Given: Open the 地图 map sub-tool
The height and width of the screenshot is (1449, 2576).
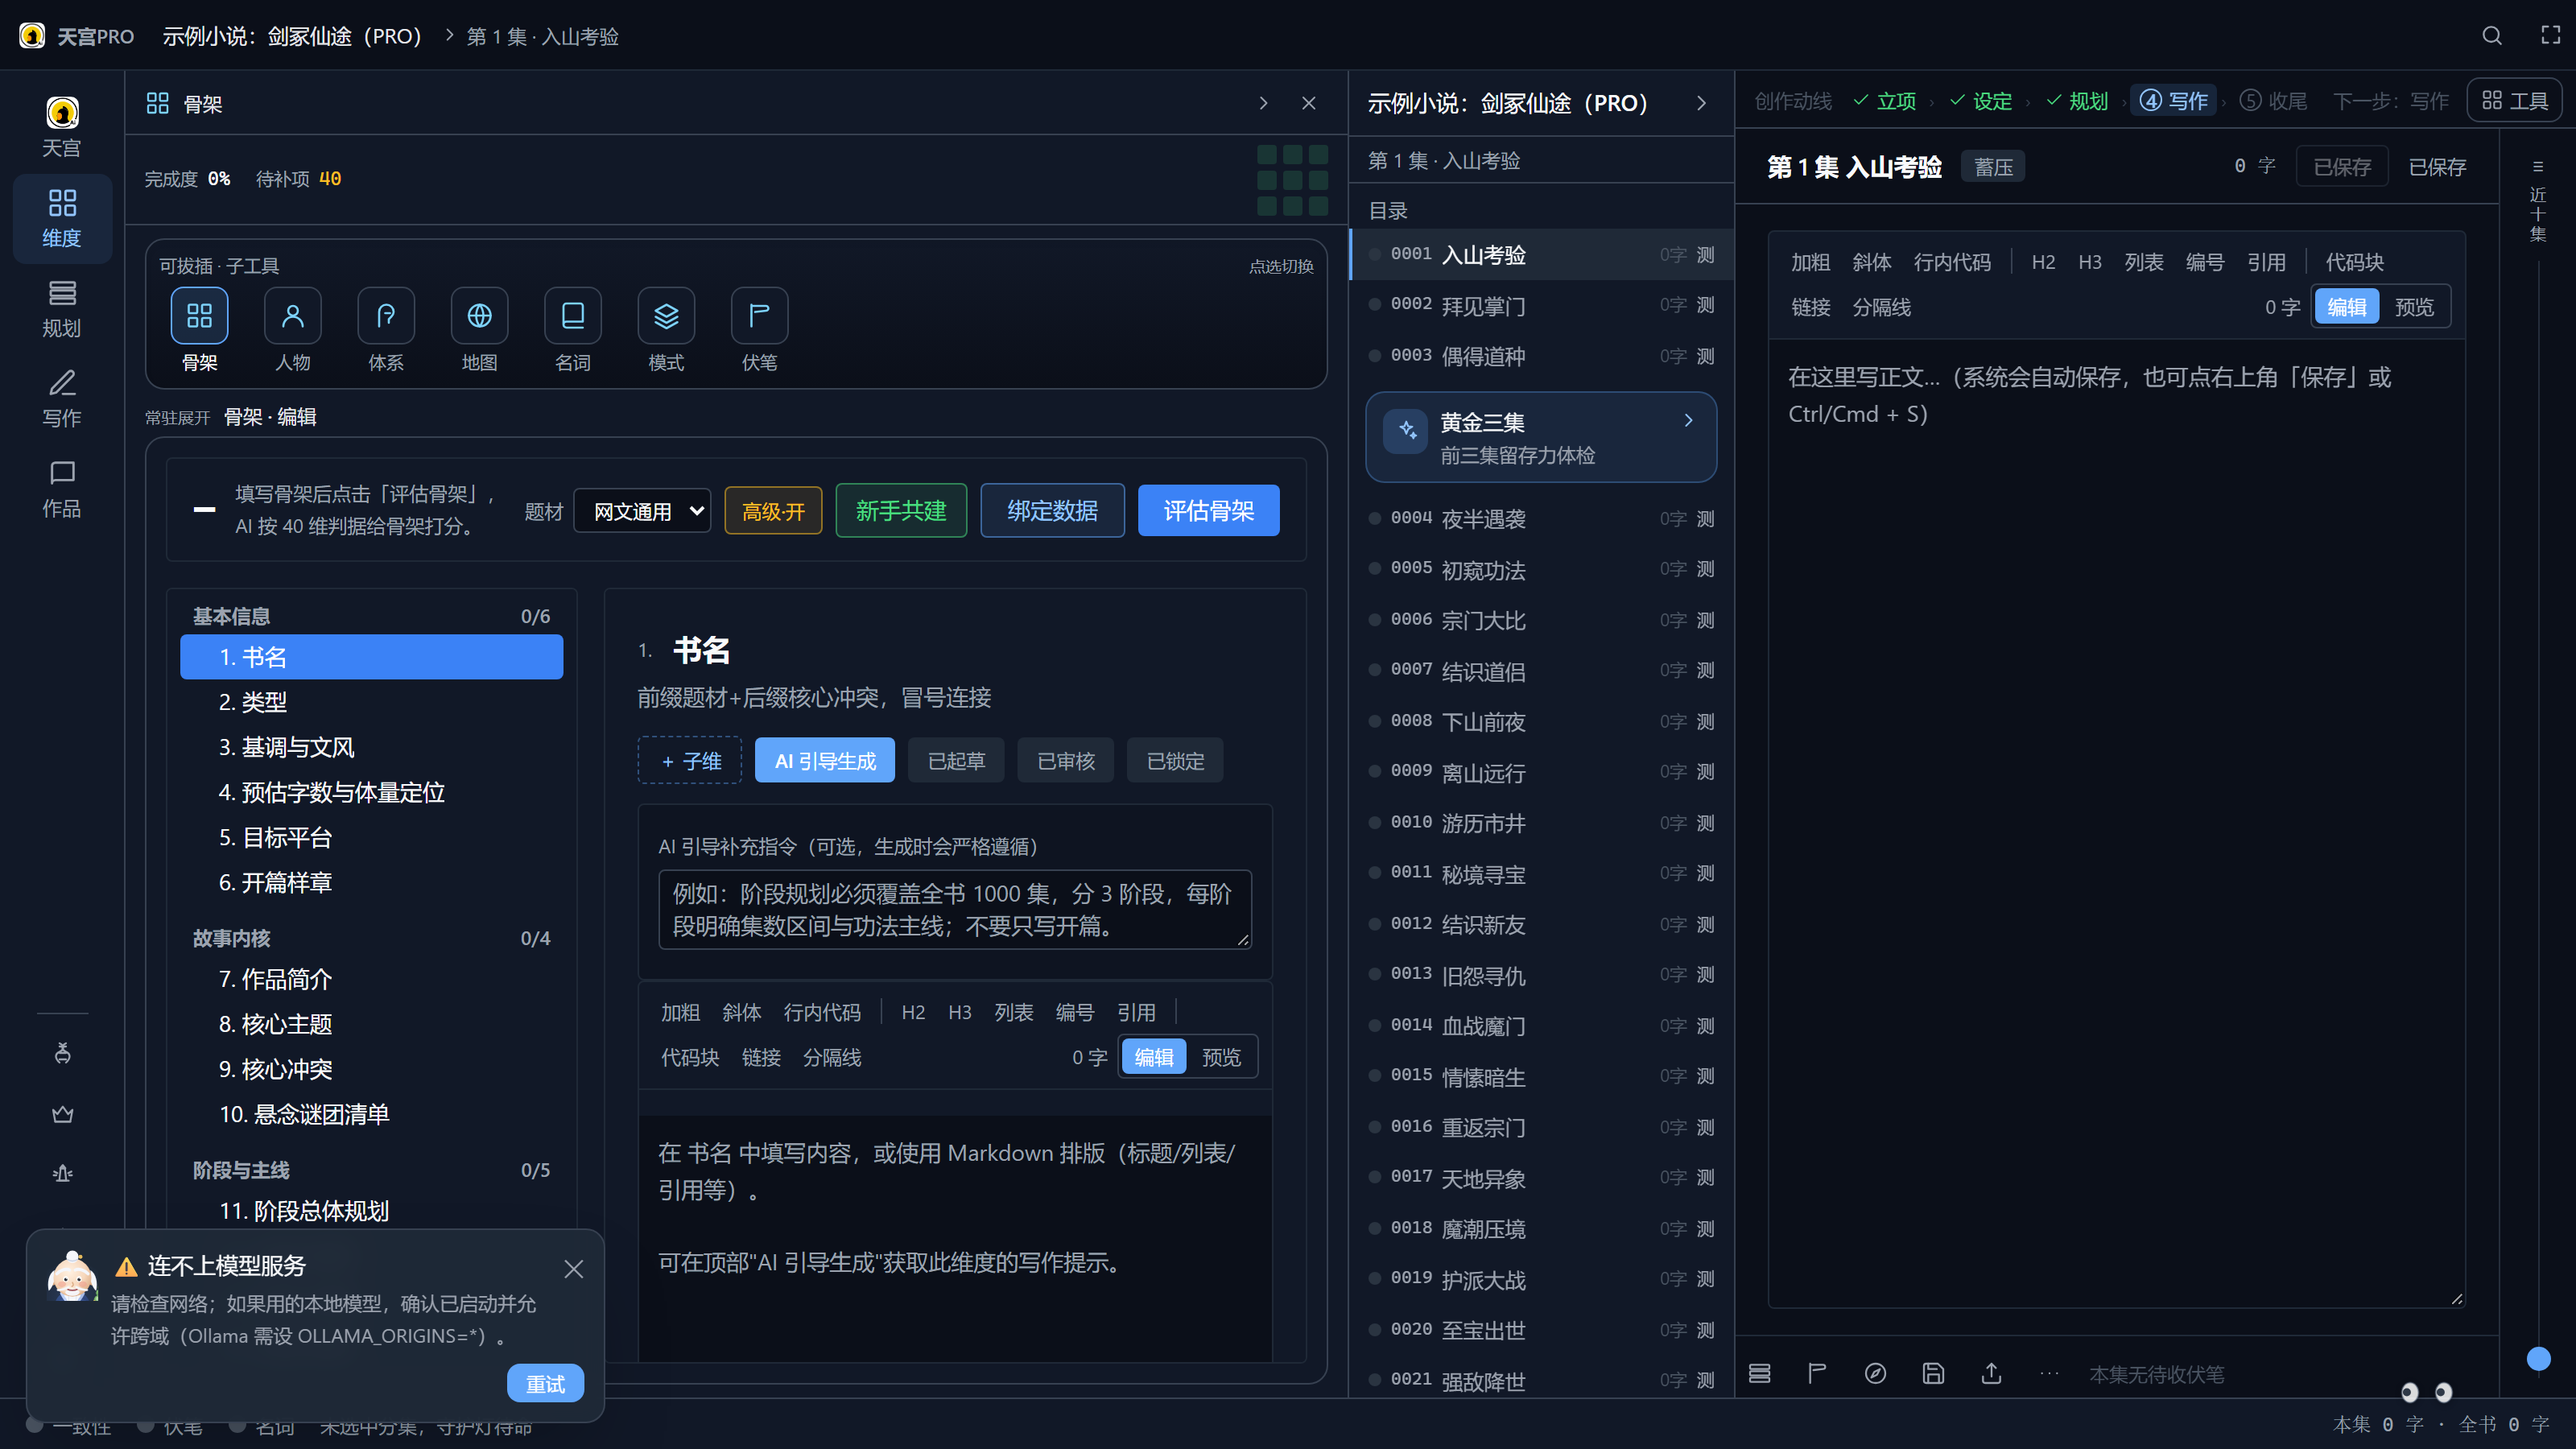Looking at the screenshot, I should pyautogui.click(x=479, y=315).
